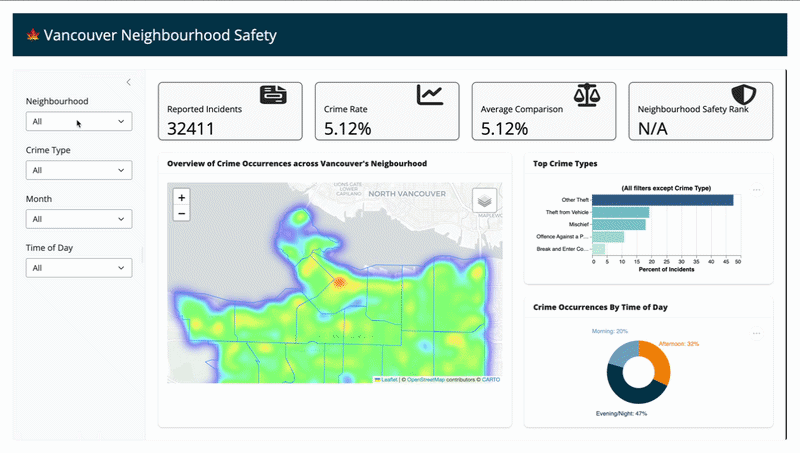Open the map layers control

[484, 200]
